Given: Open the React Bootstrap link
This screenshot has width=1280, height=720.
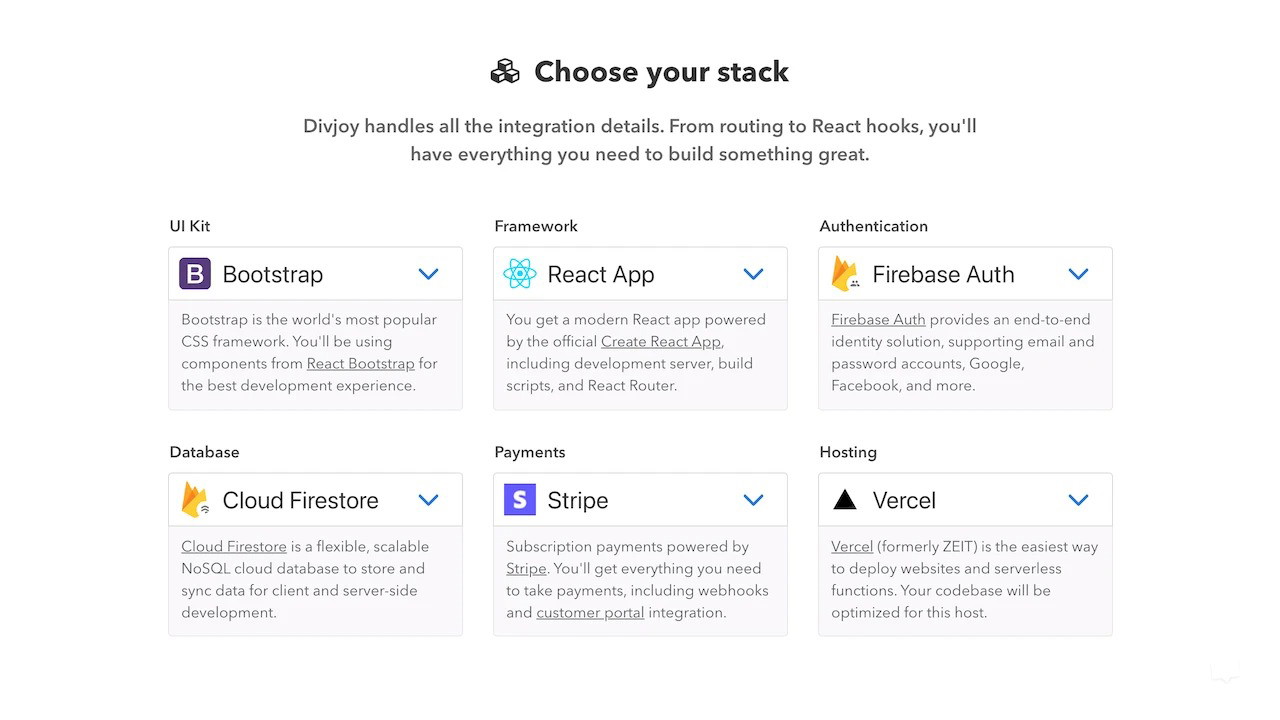Looking at the screenshot, I should tap(360, 364).
